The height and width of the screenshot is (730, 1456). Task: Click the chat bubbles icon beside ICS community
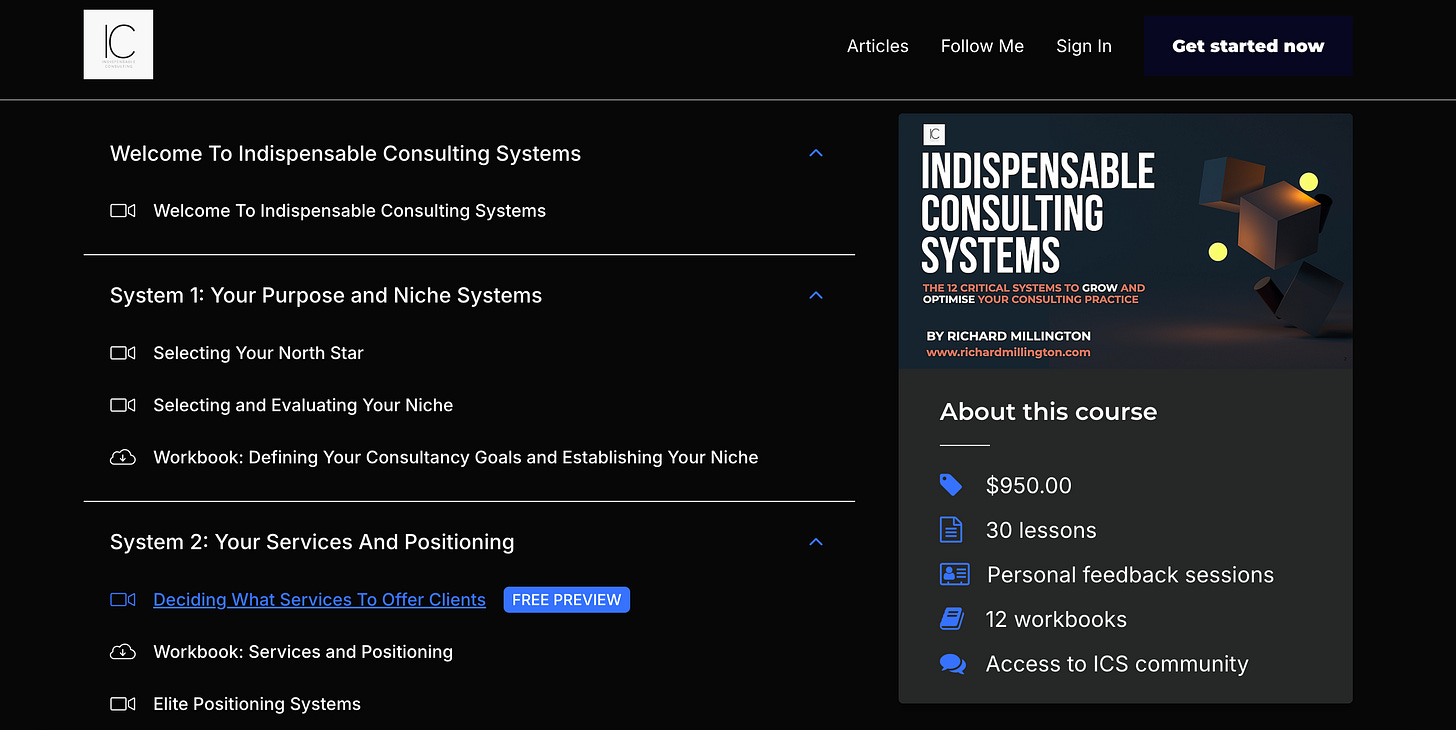click(x=953, y=664)
